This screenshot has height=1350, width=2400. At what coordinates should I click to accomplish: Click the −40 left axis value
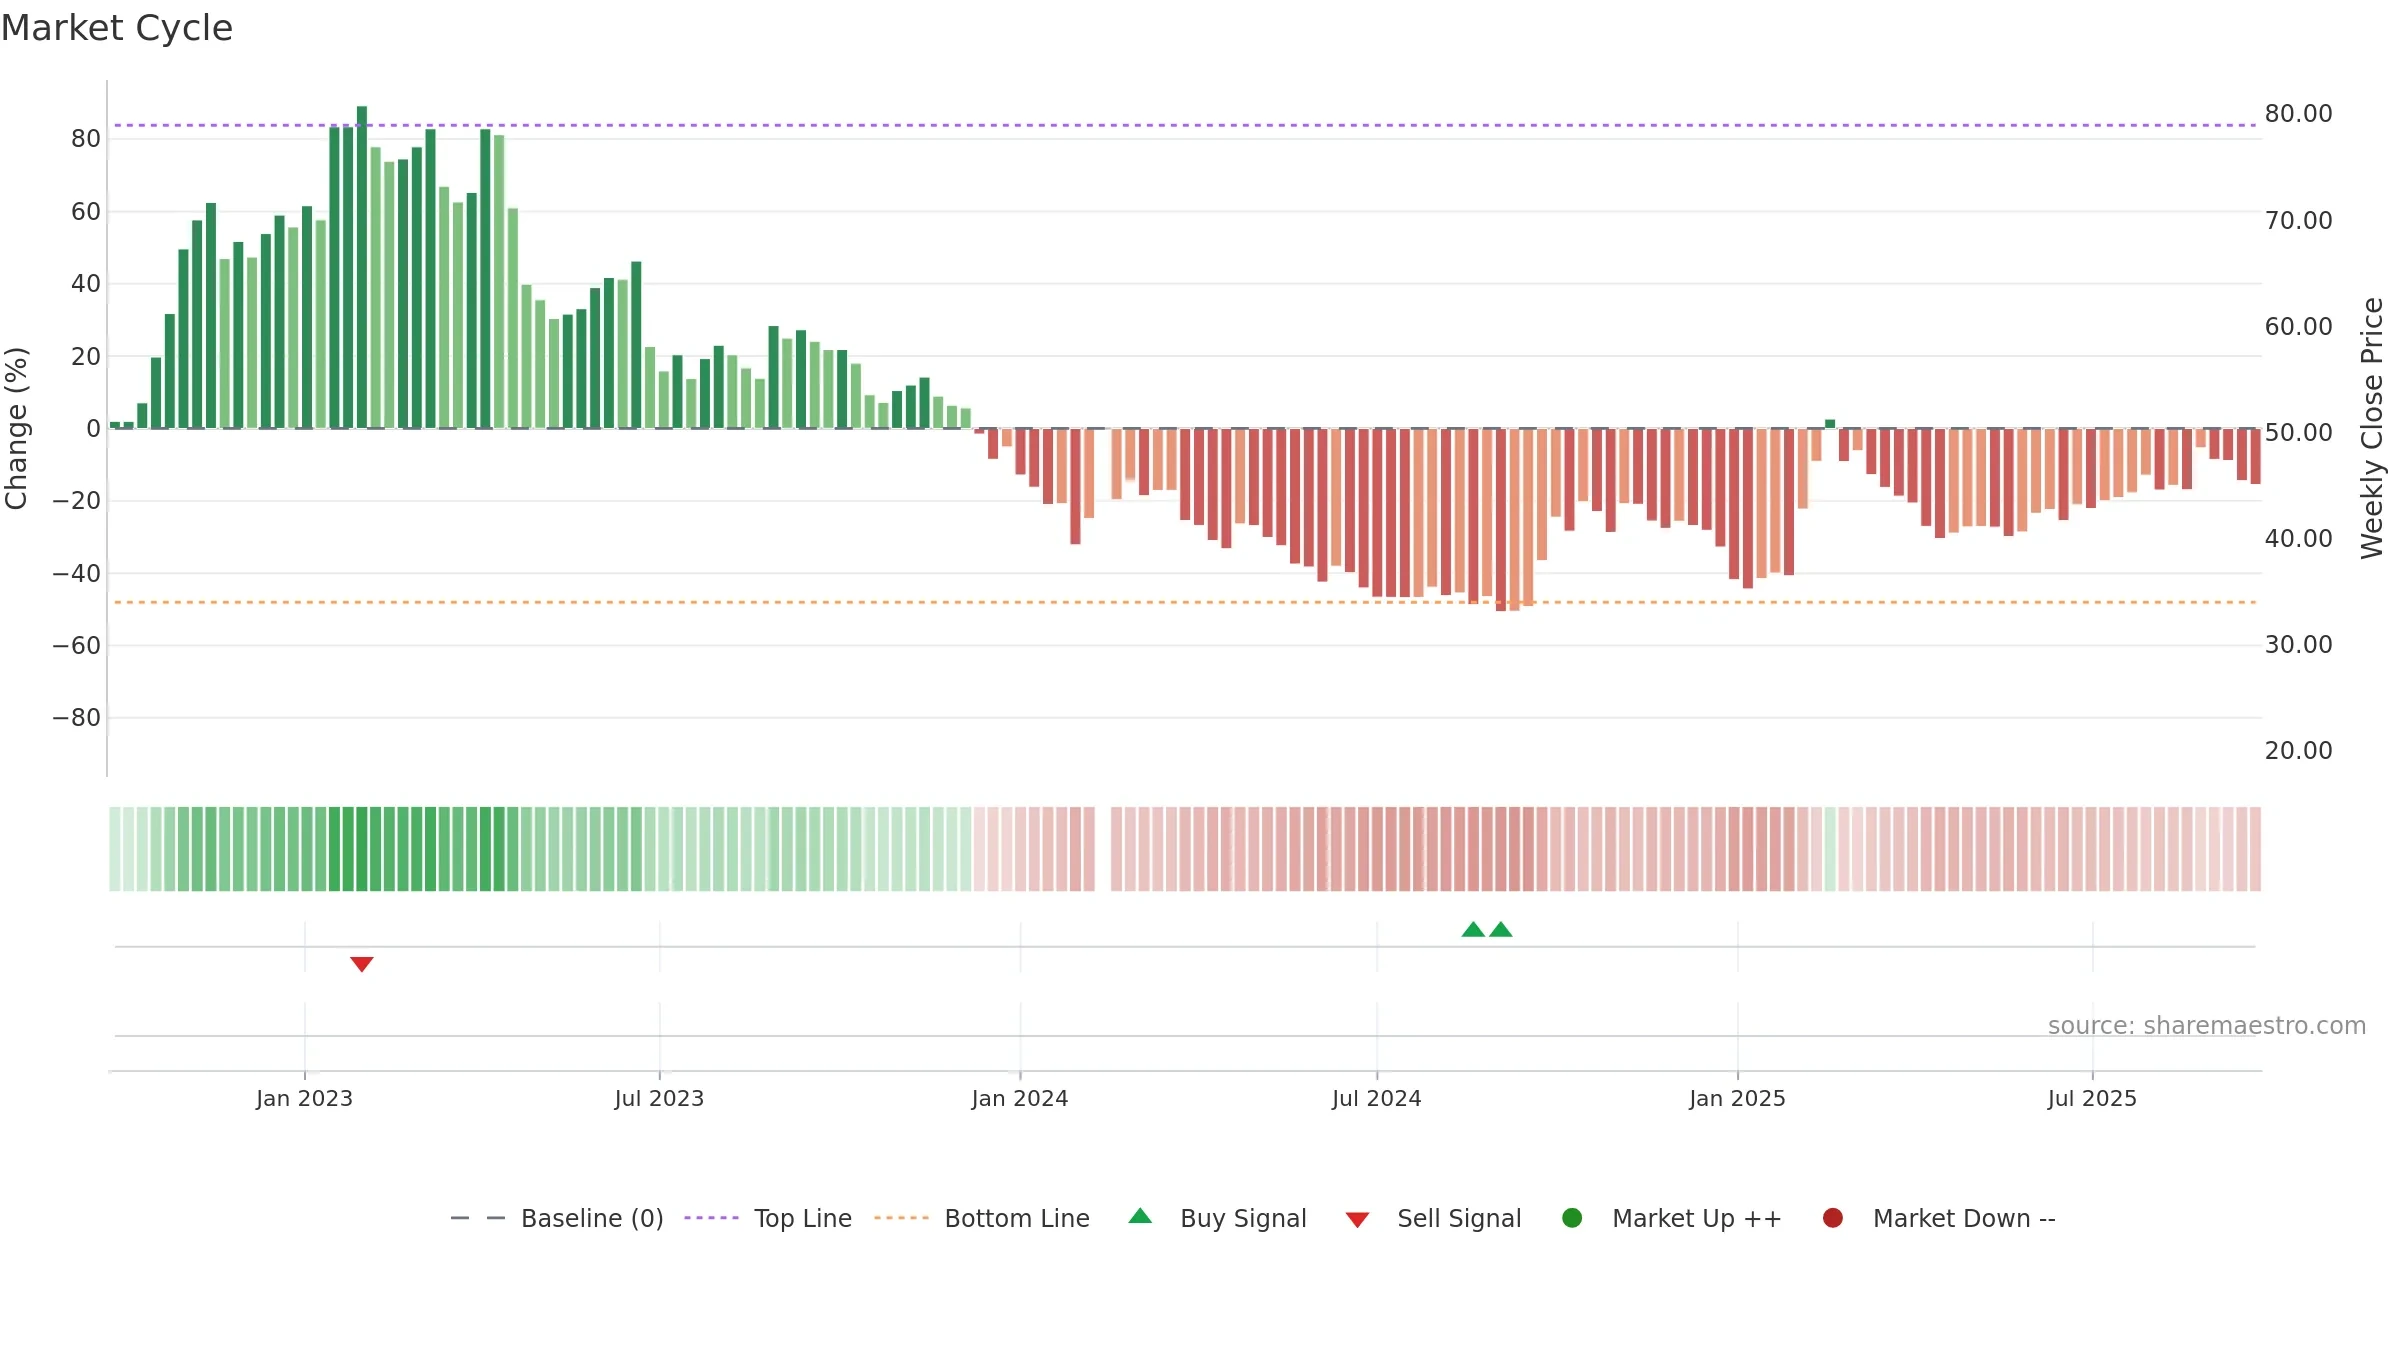tap(76, 573)
